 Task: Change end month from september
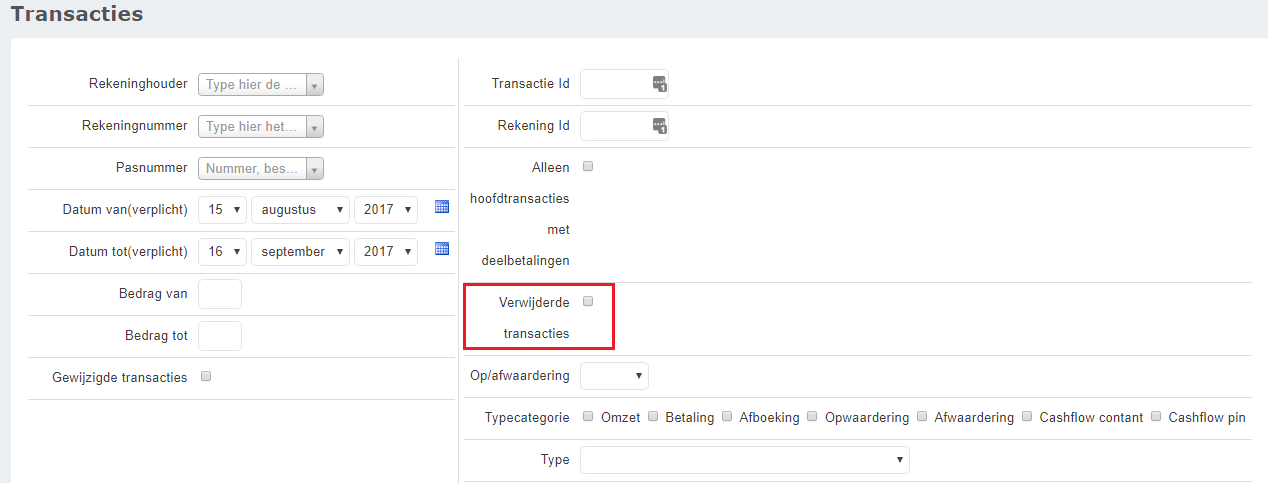(300, 252)
